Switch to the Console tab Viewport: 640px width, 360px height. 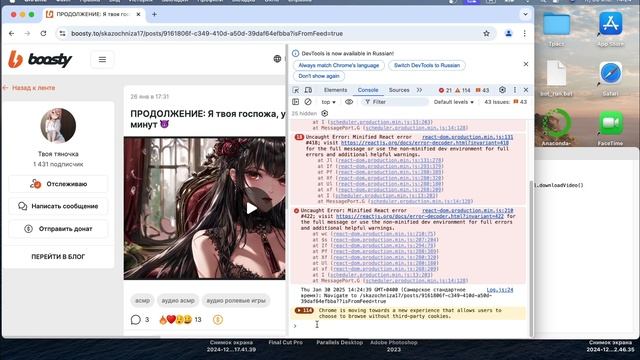pos(368,90)
